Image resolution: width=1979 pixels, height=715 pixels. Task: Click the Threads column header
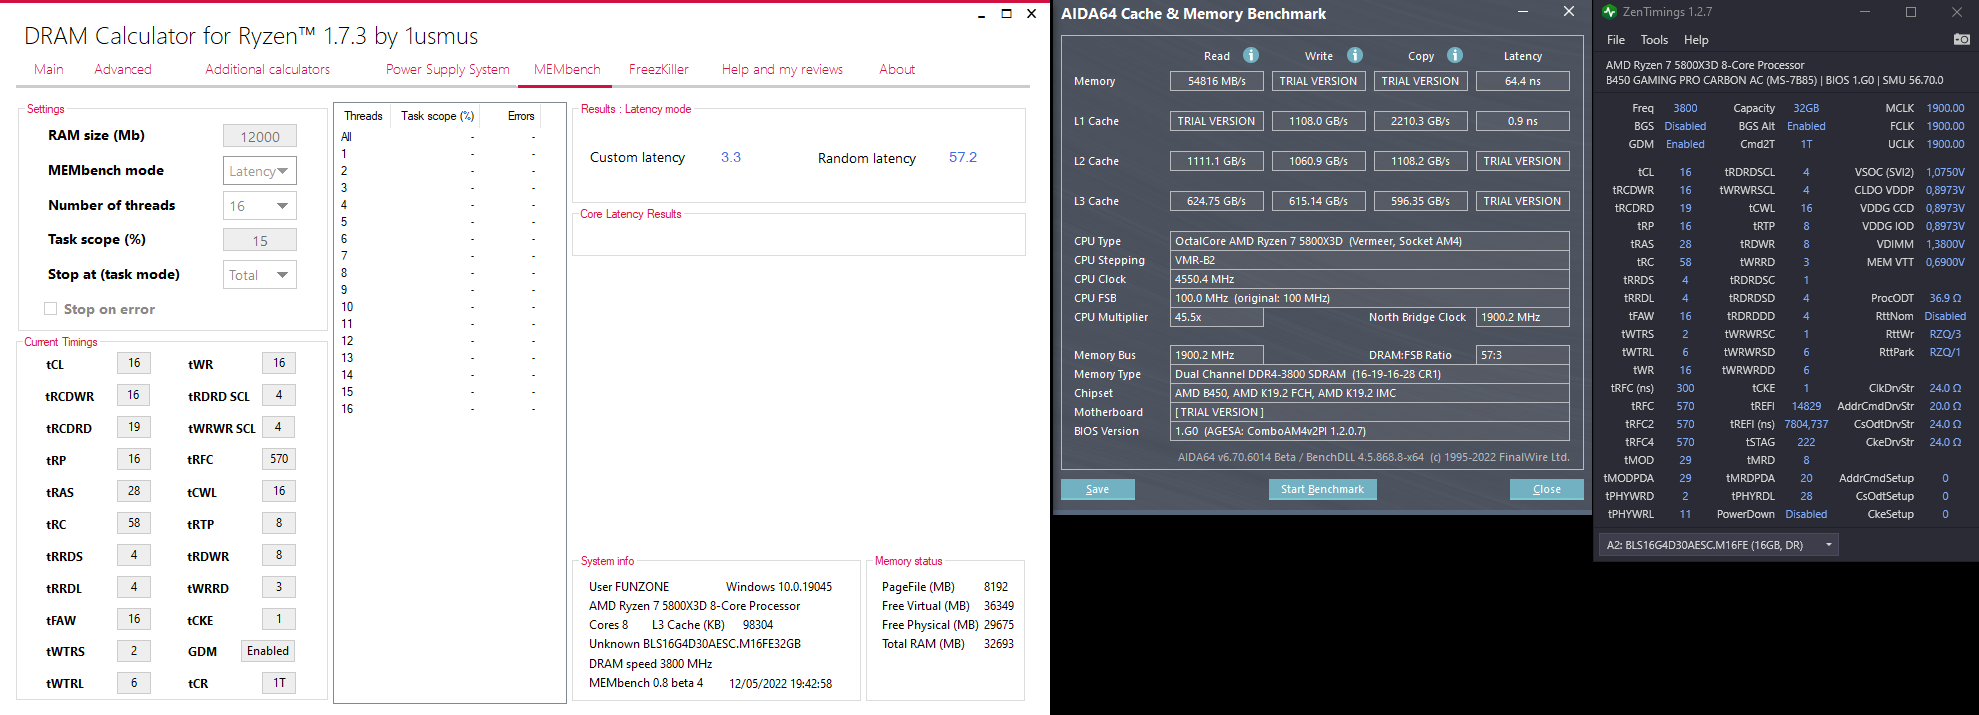click(x=363, y=116)
